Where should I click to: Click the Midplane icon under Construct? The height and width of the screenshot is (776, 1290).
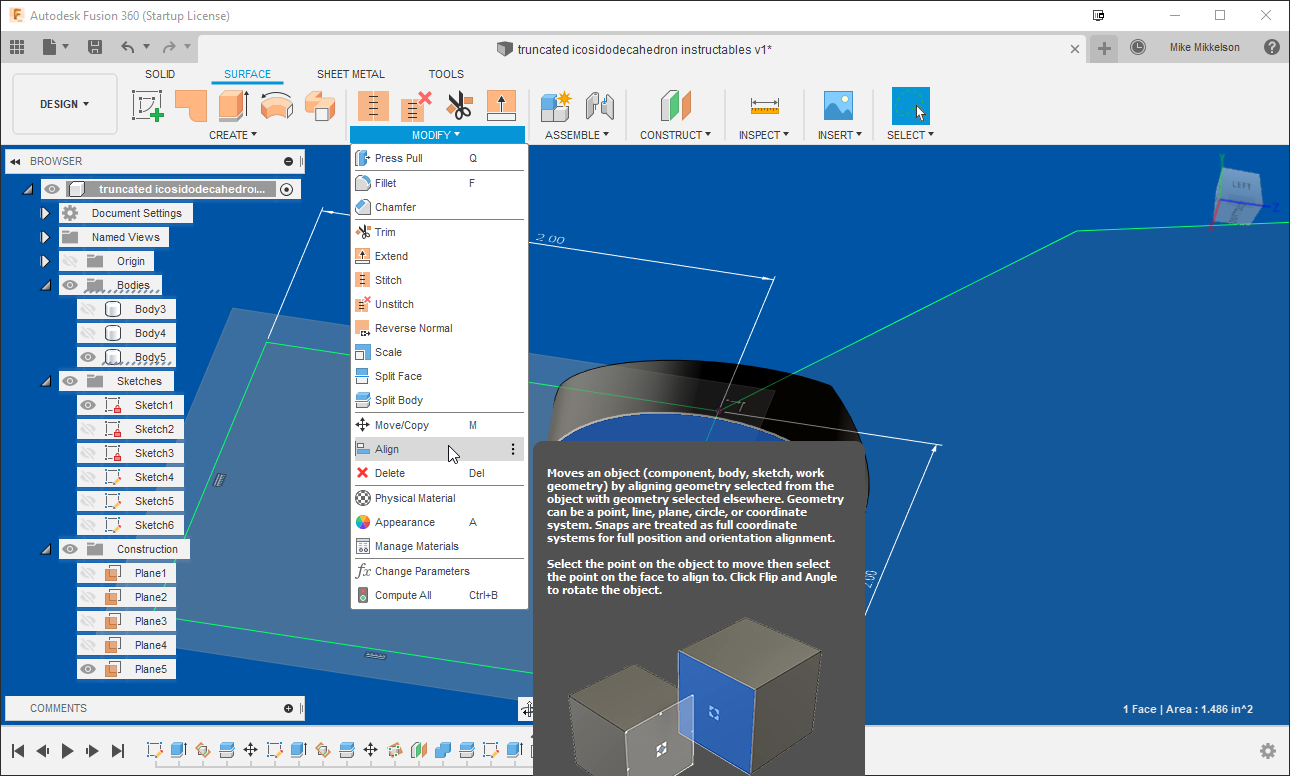point(676,105)
